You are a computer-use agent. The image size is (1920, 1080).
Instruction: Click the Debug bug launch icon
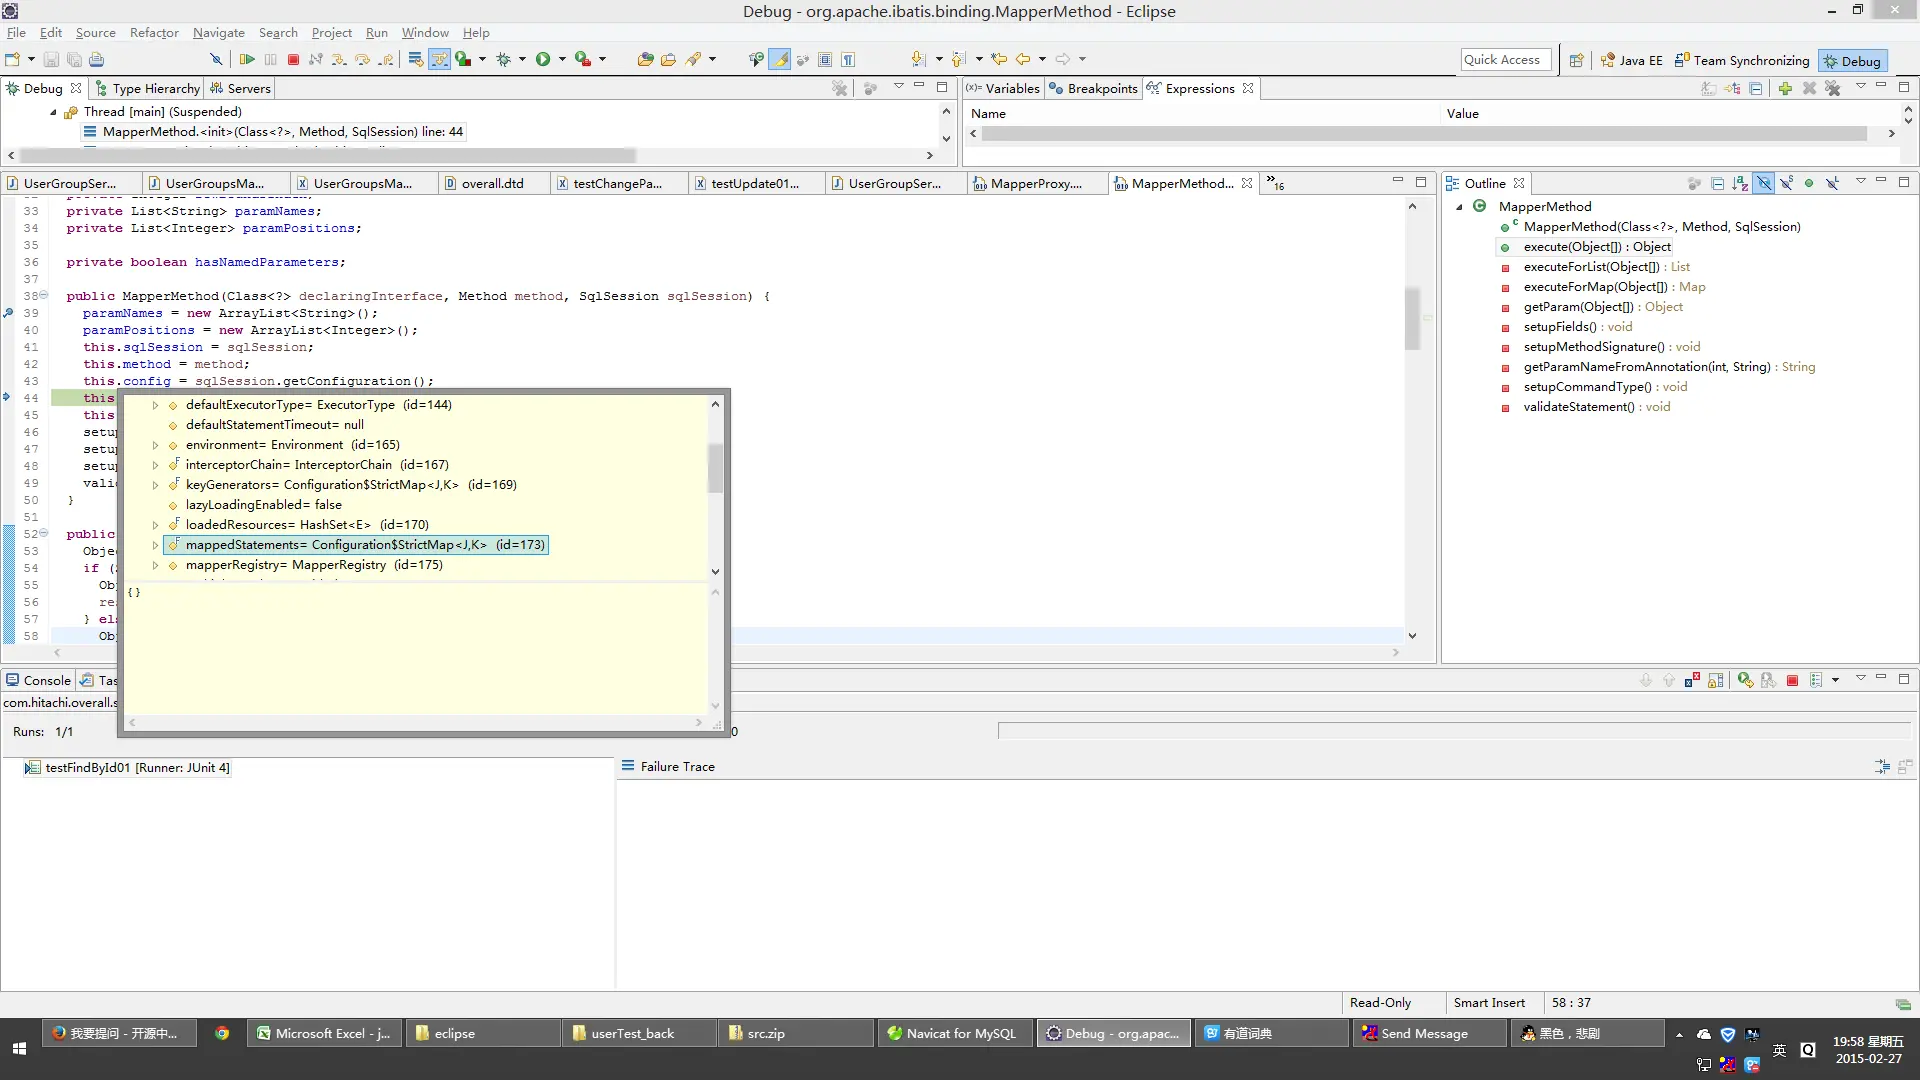pyautogui.click(x=504, y=60)
